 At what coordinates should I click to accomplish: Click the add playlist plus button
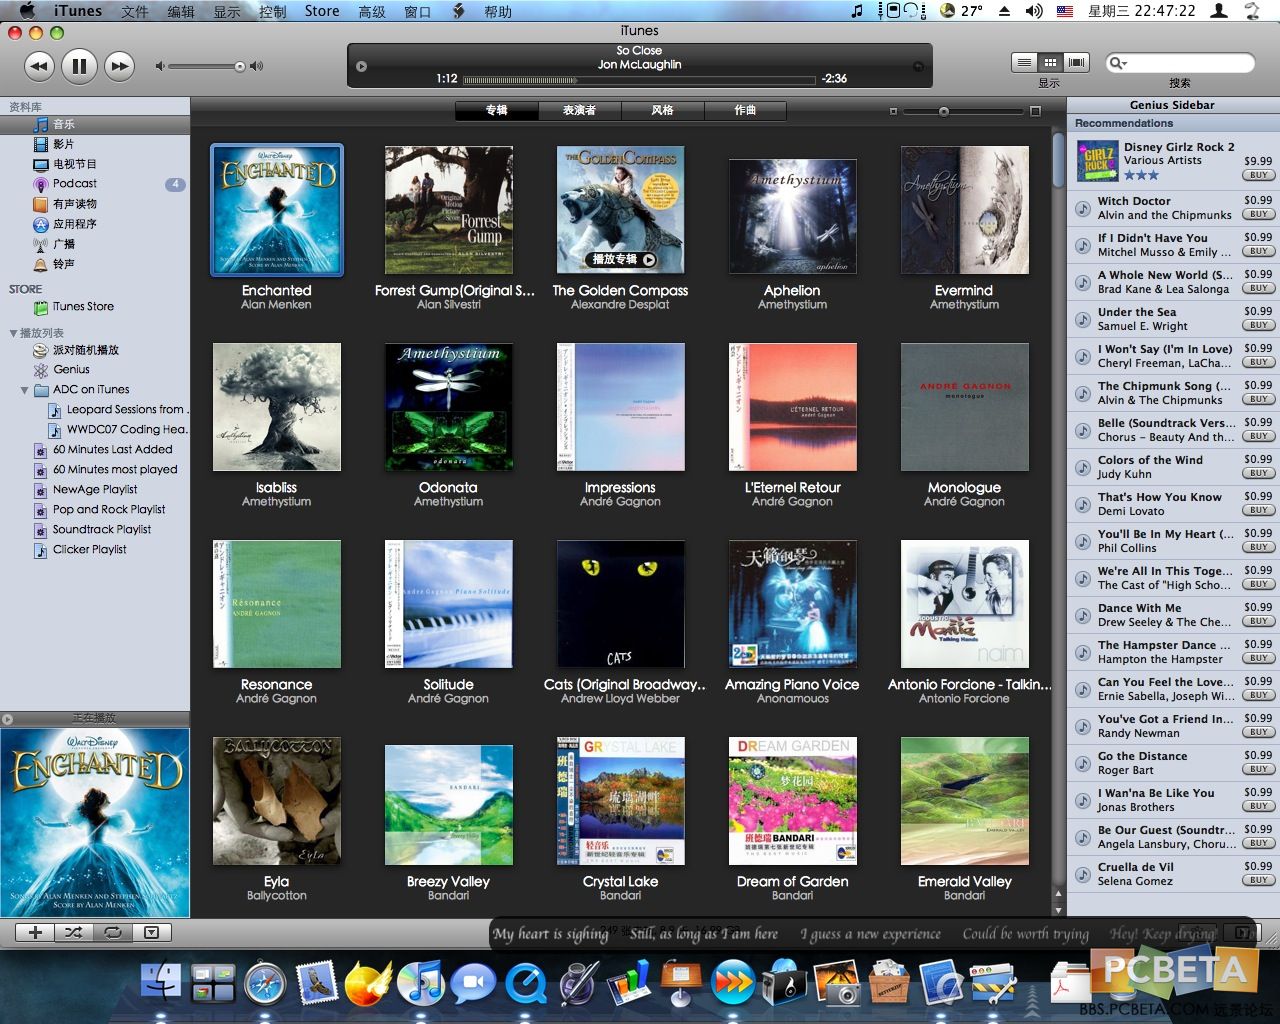[x=35, y=932]
